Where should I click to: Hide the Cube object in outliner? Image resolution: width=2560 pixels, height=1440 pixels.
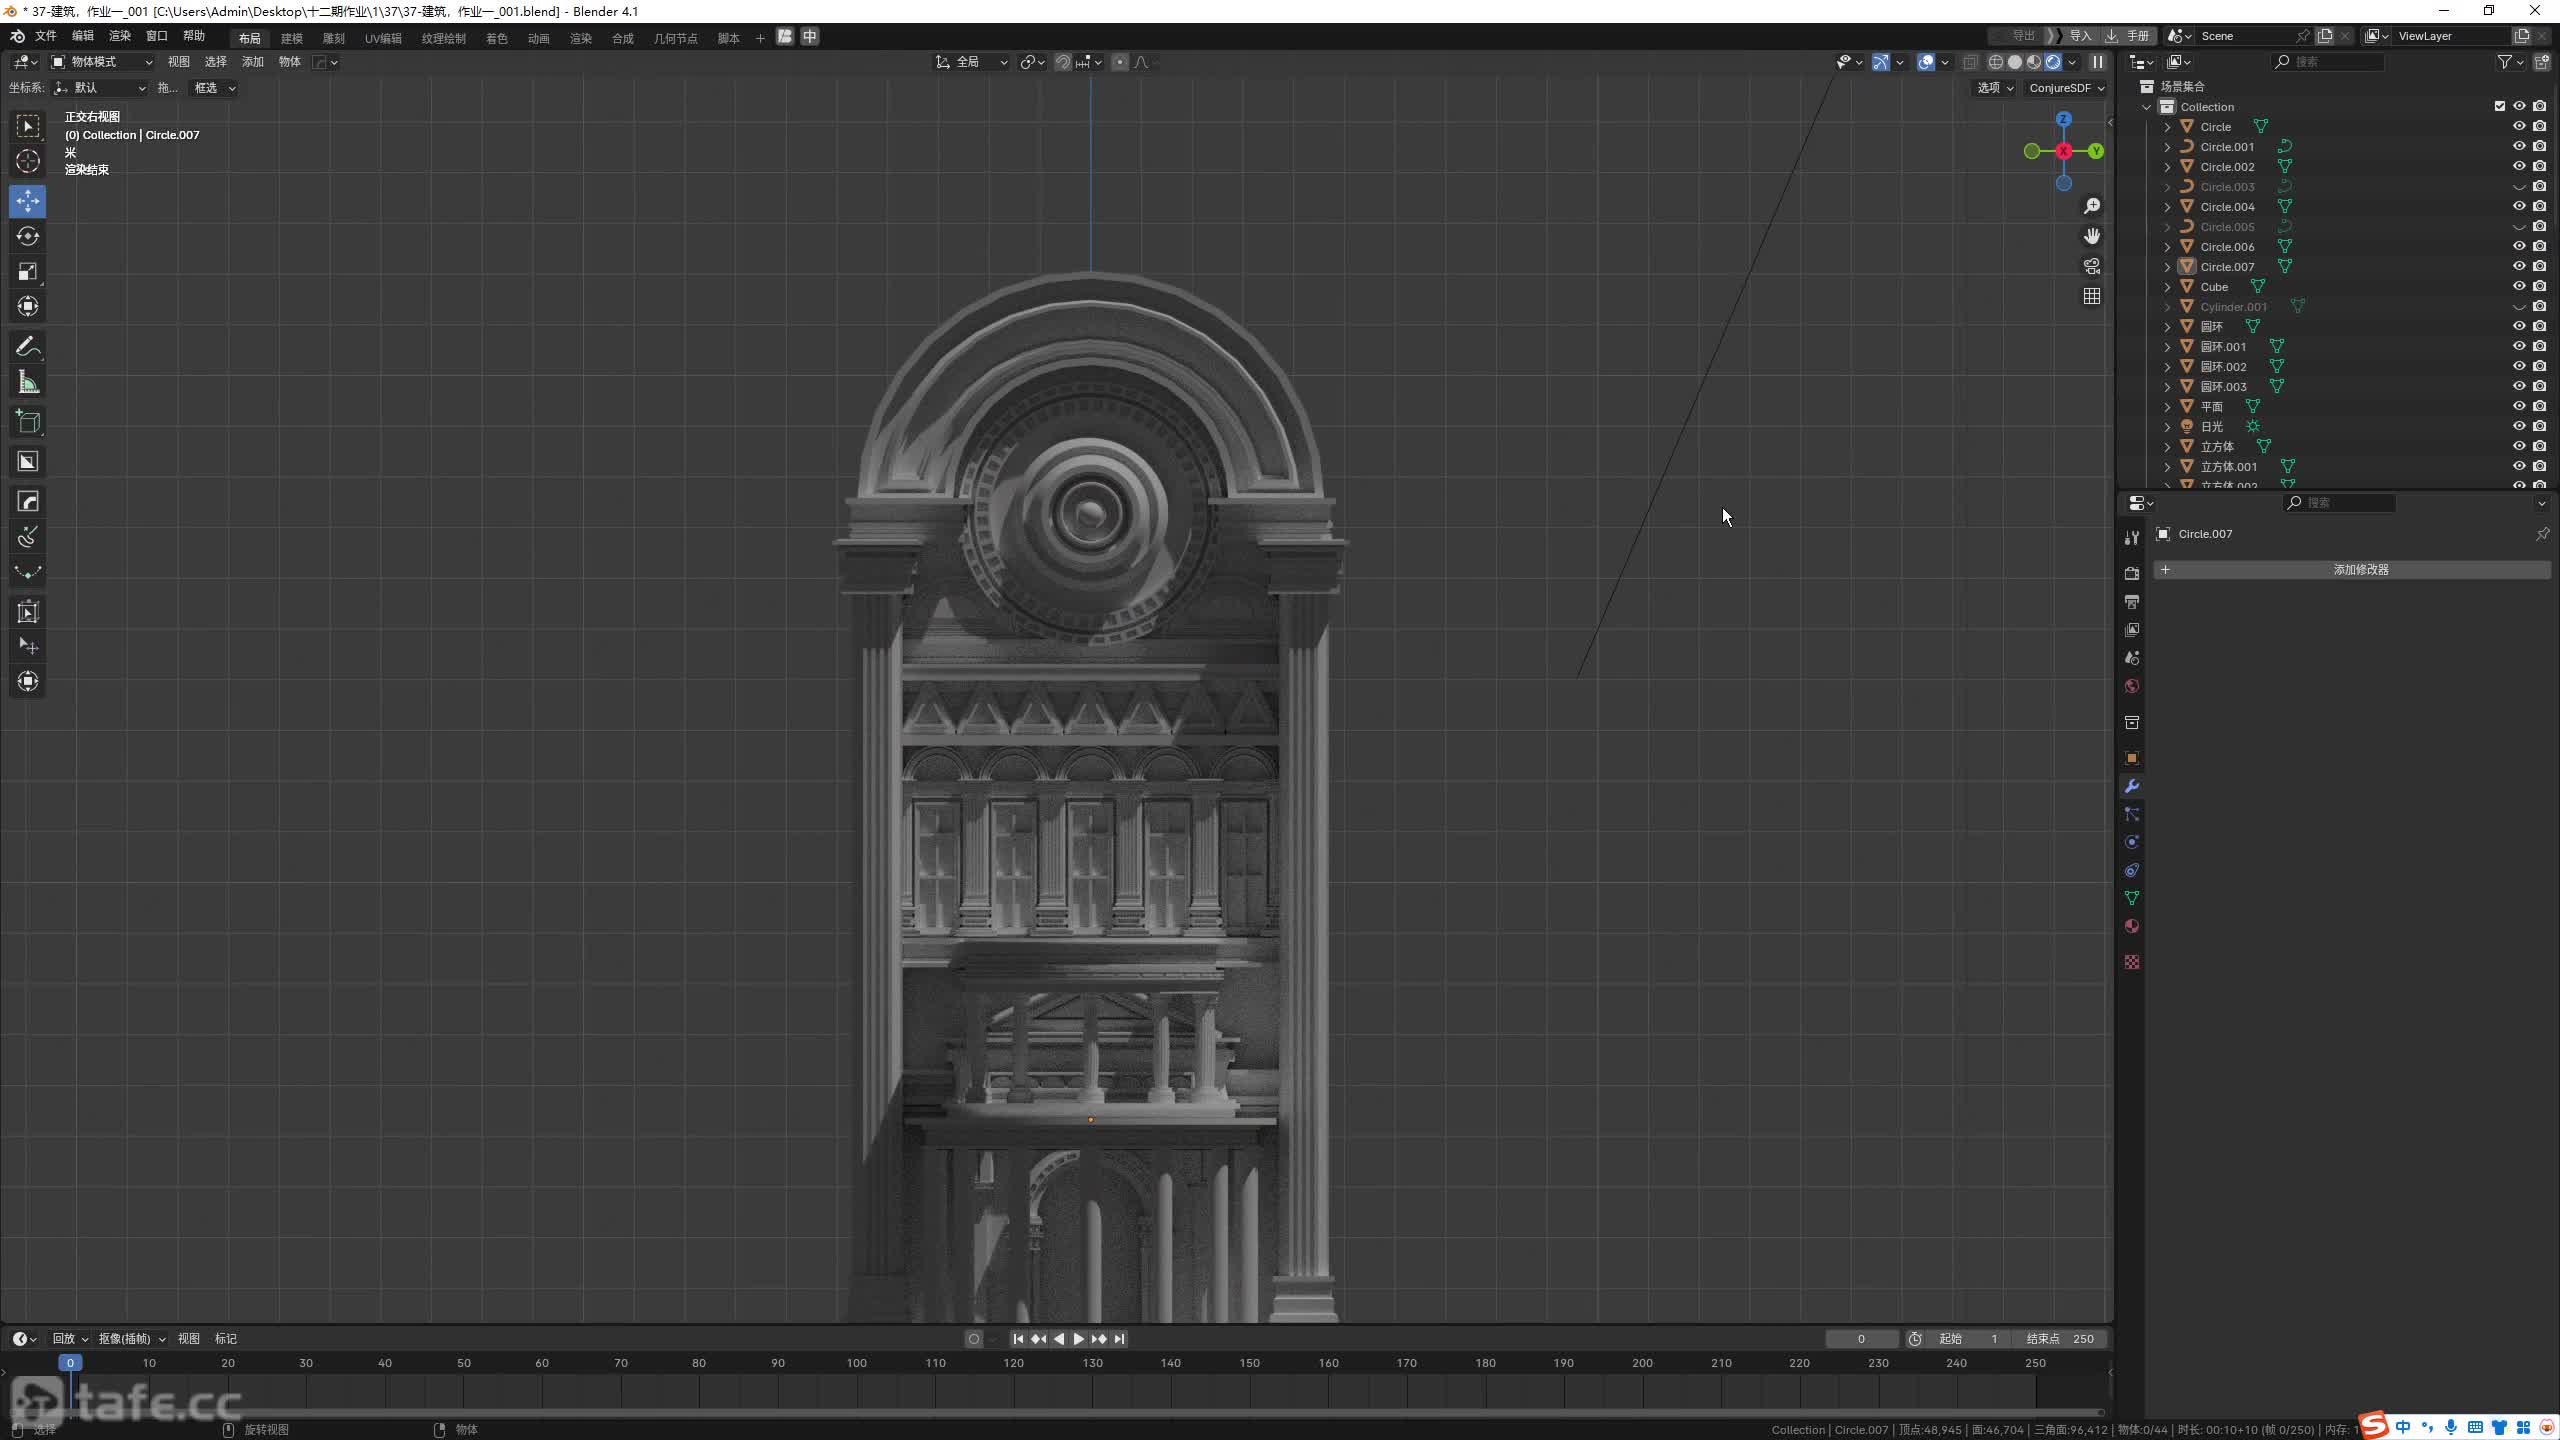click(x=2519, y=286)
